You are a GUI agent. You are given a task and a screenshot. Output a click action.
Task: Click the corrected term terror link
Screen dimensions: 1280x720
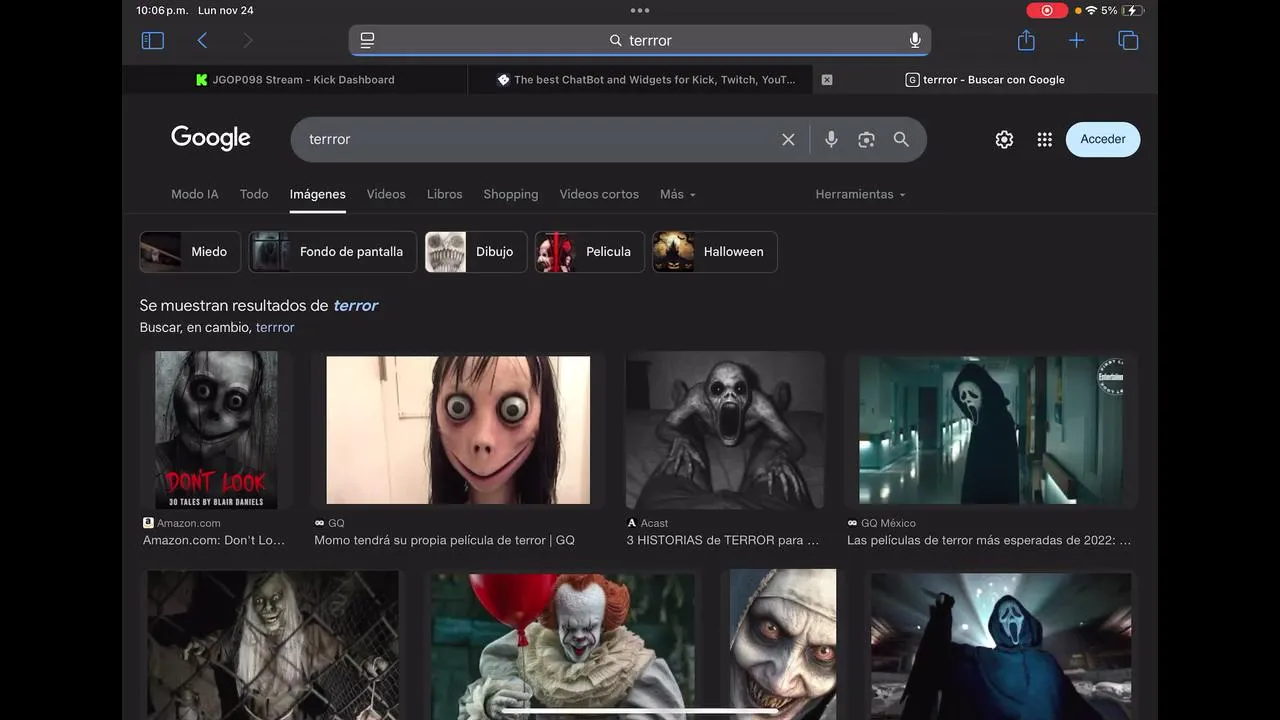pos(355,306)
